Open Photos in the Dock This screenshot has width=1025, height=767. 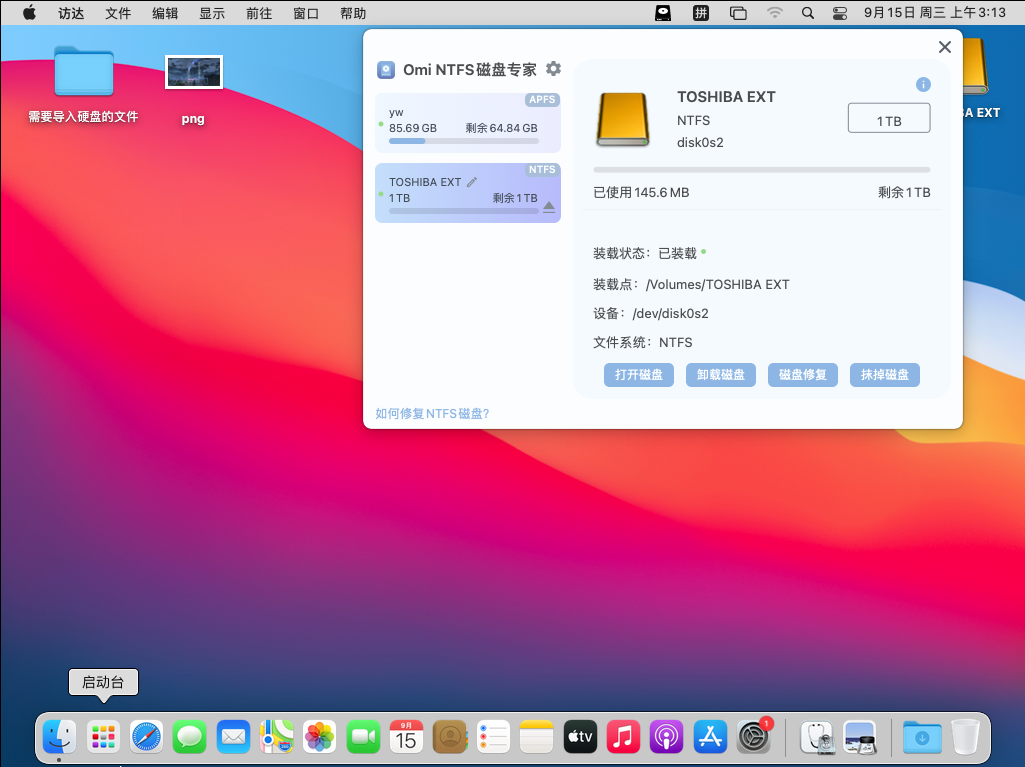[x=320, y=738]
